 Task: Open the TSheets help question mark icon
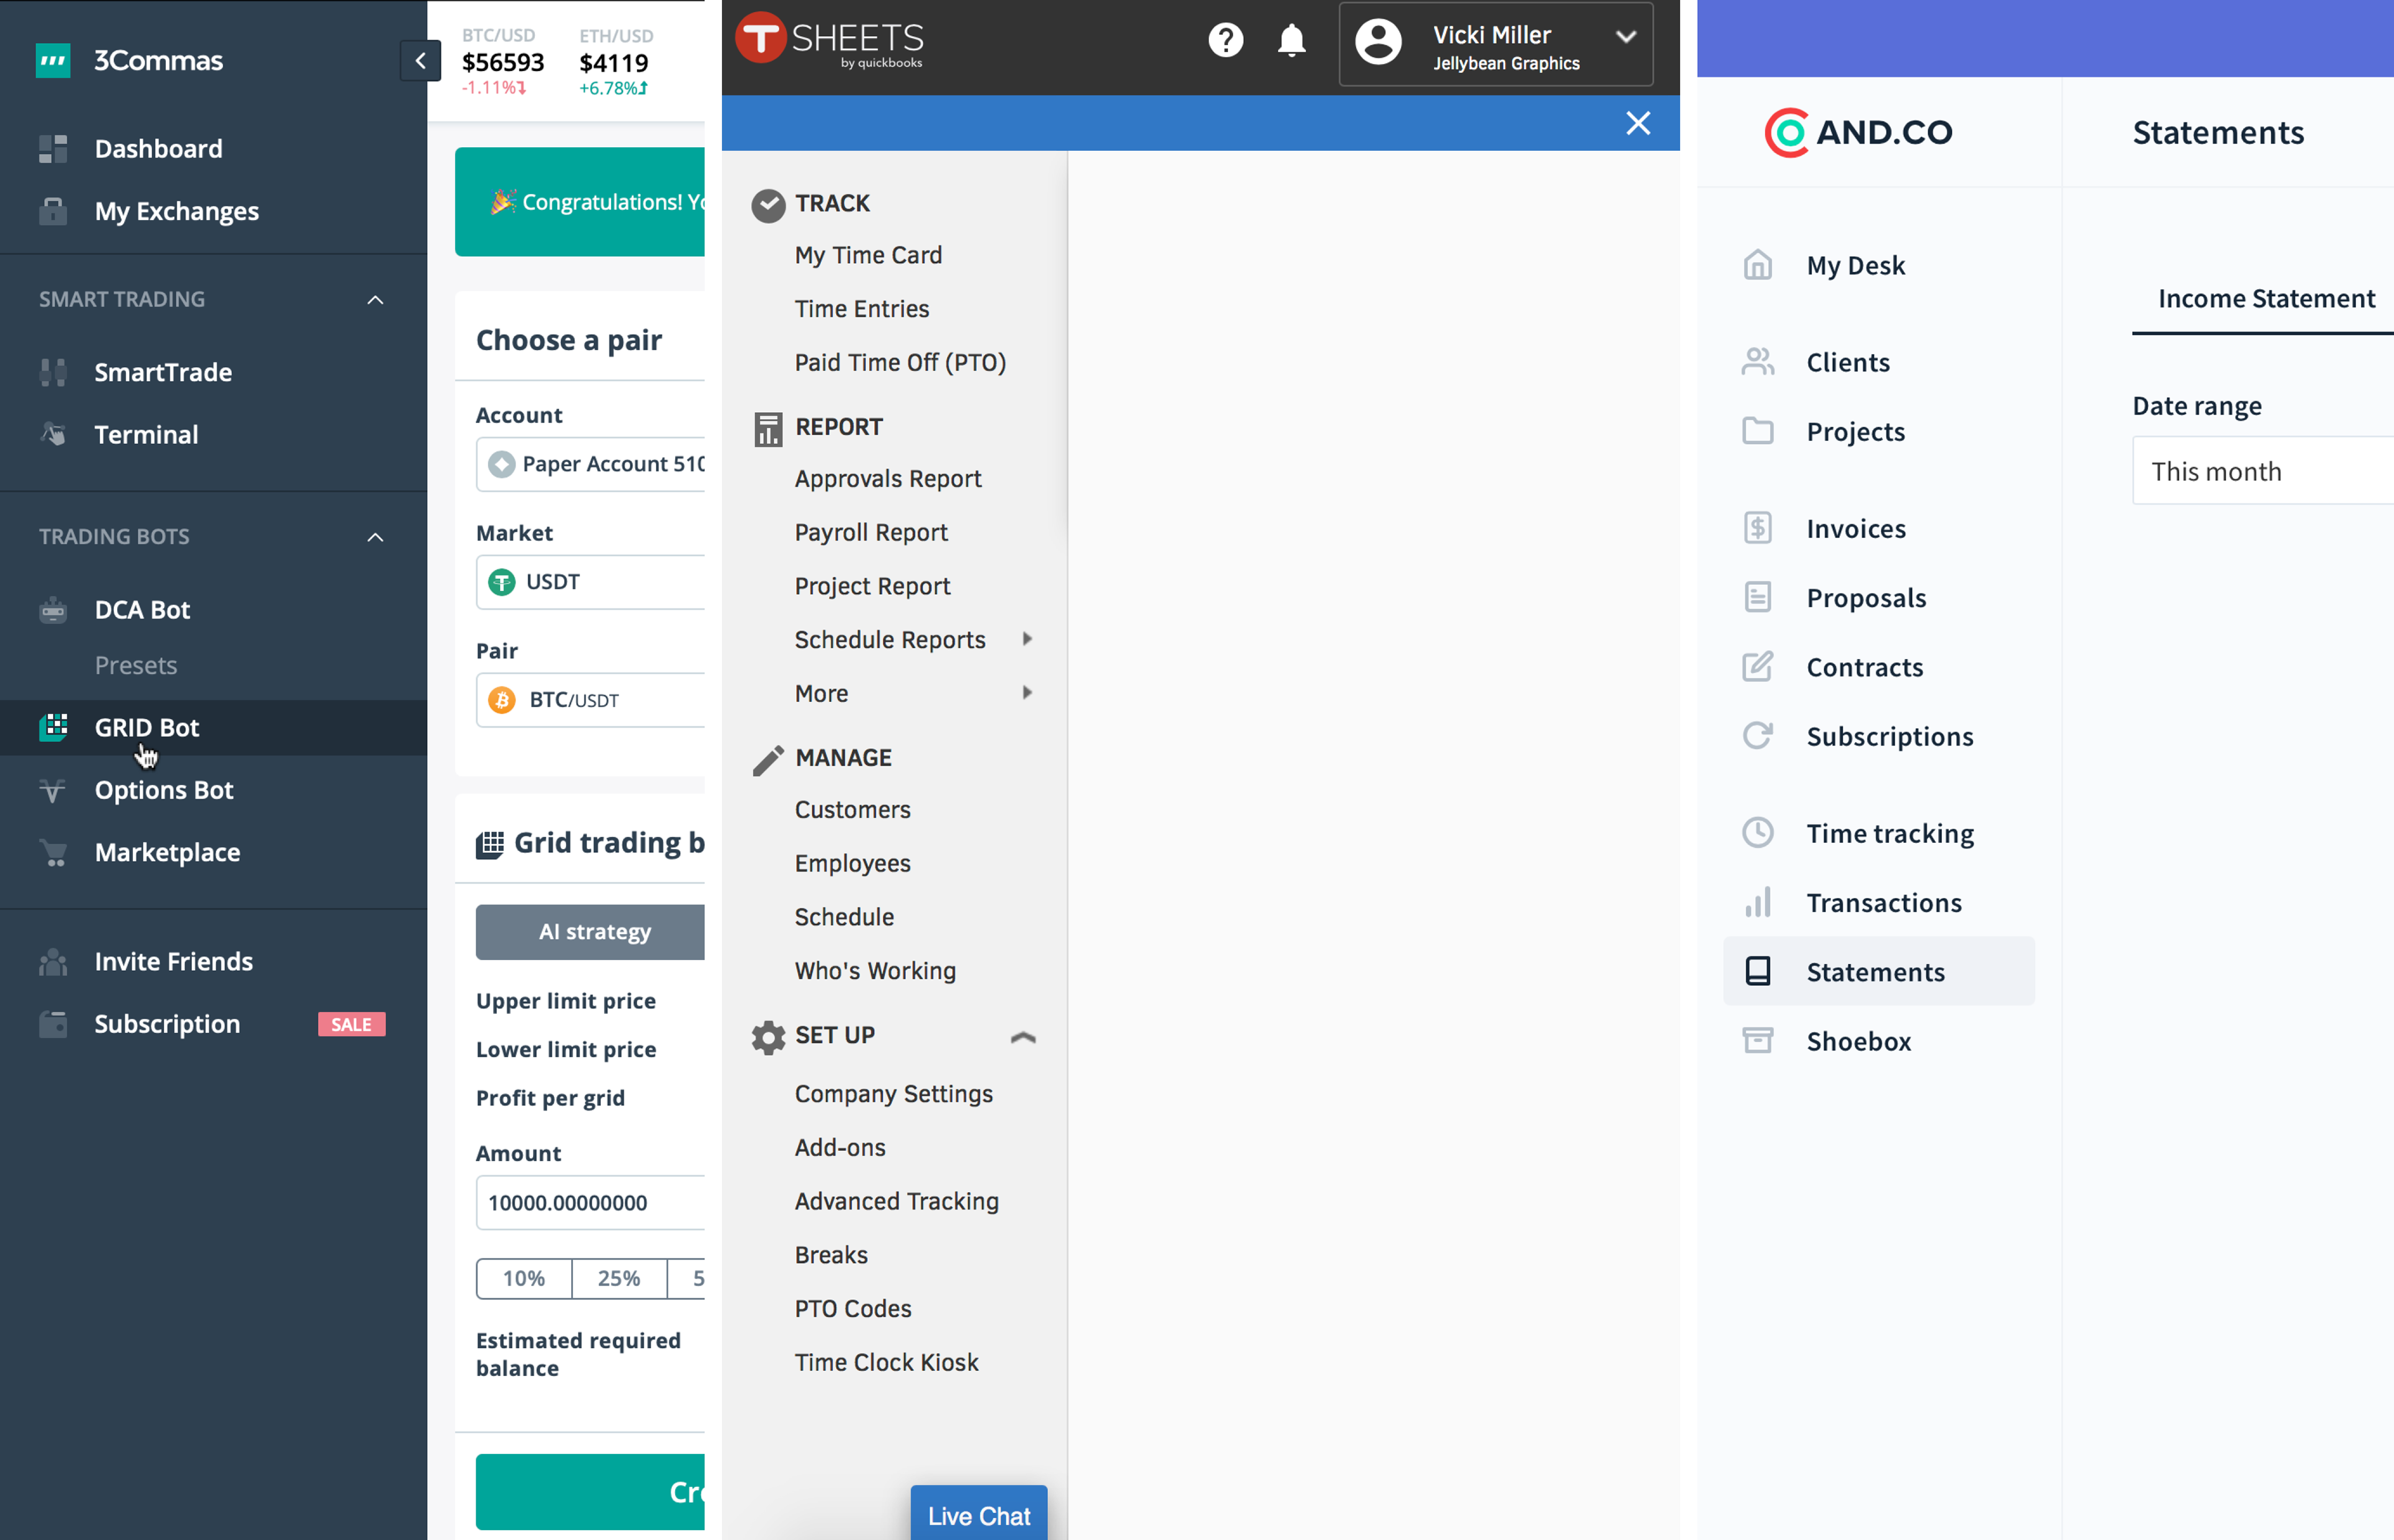[x=1225, y=40]
